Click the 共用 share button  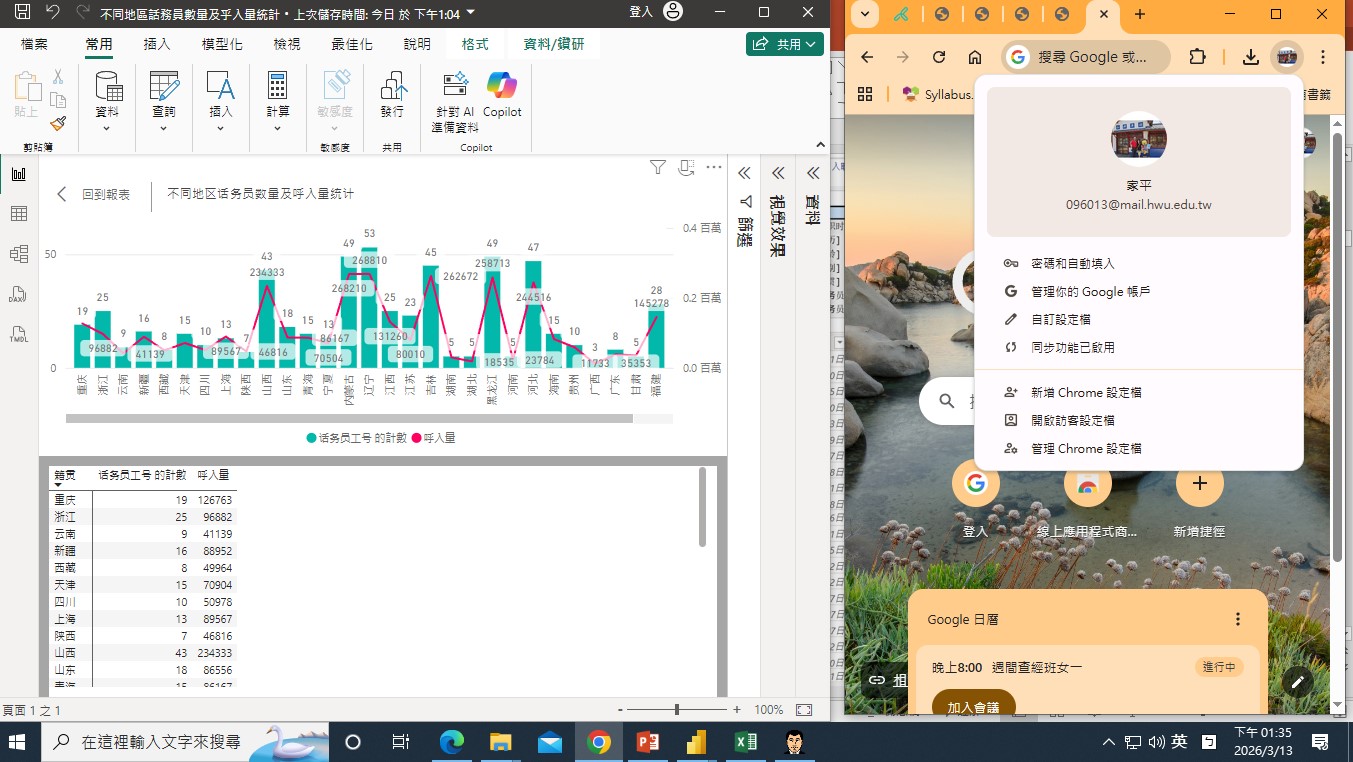point(784,45)
